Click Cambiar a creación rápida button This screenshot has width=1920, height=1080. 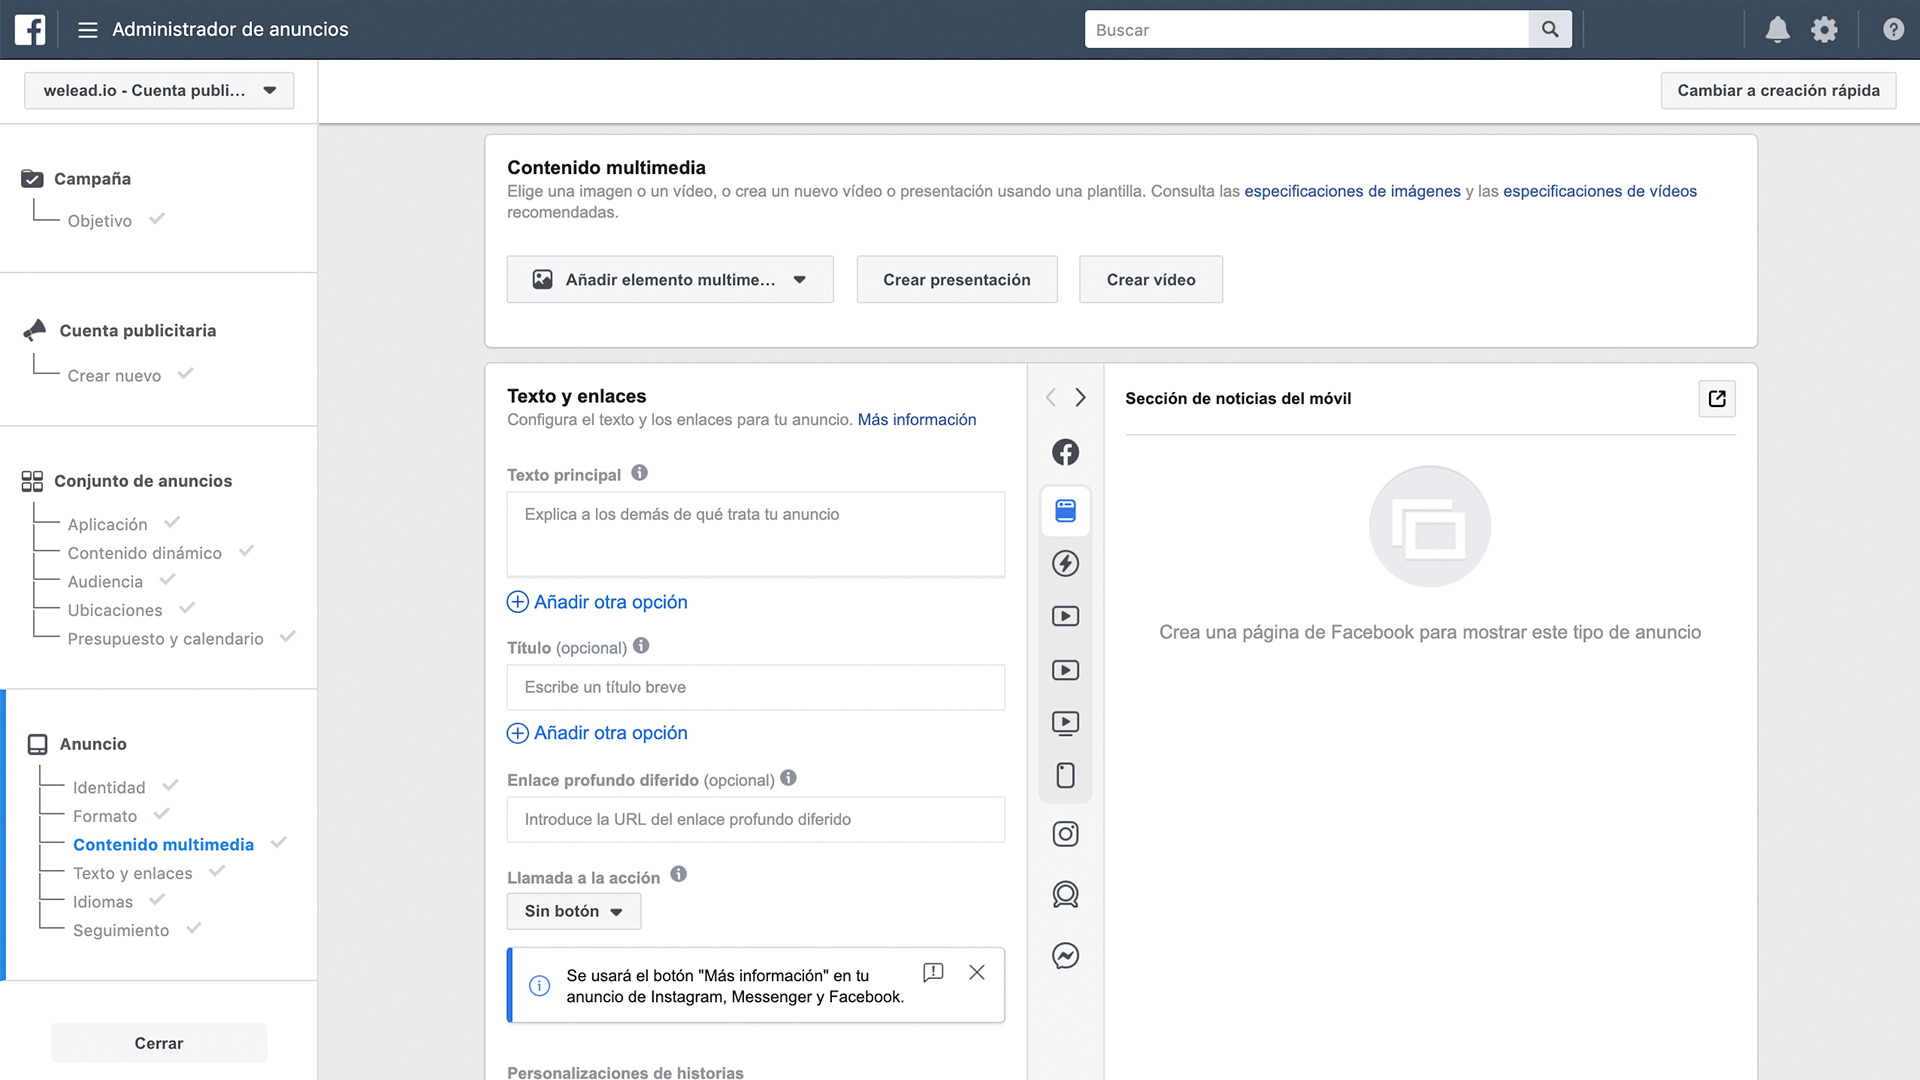[x=1778, y=90]
